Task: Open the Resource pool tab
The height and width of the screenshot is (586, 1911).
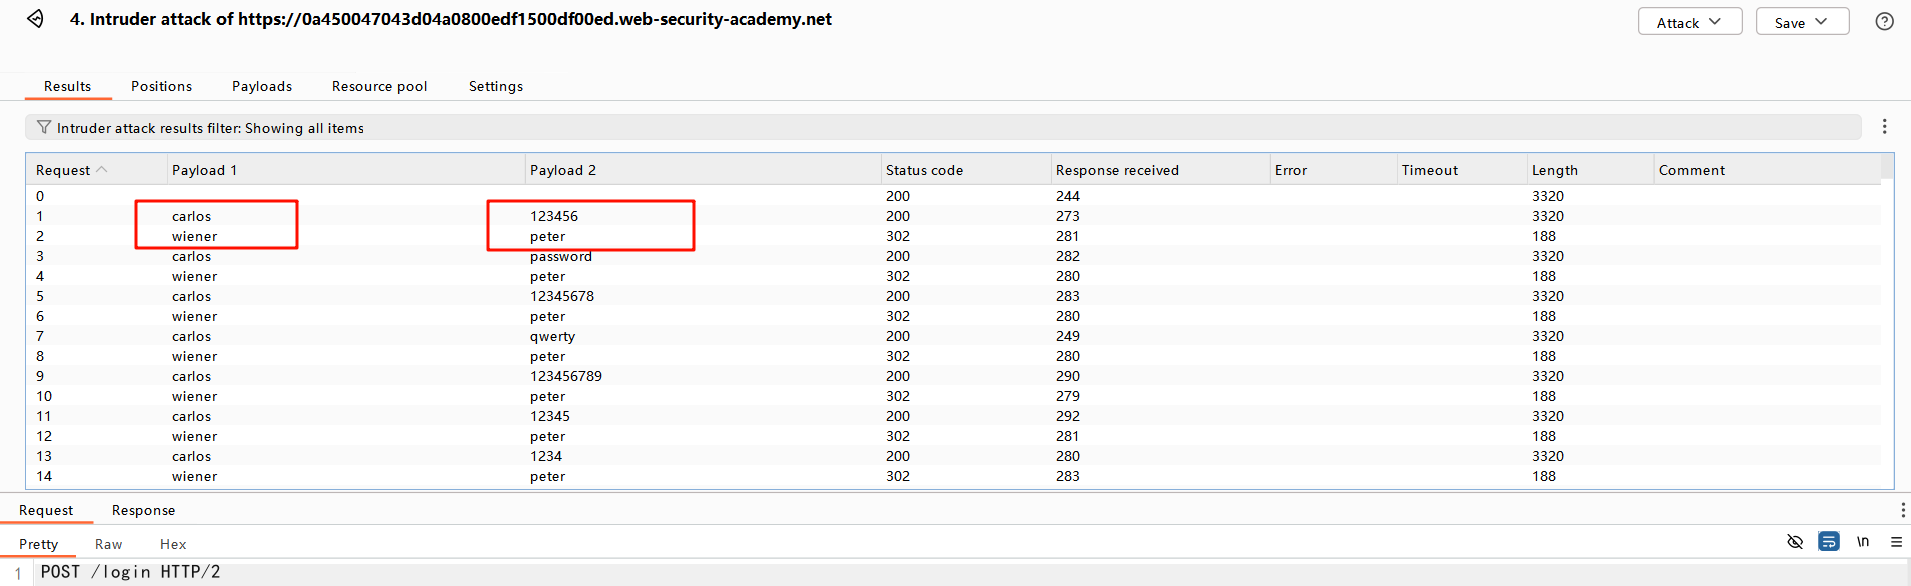Action: [x=379, y=86]
